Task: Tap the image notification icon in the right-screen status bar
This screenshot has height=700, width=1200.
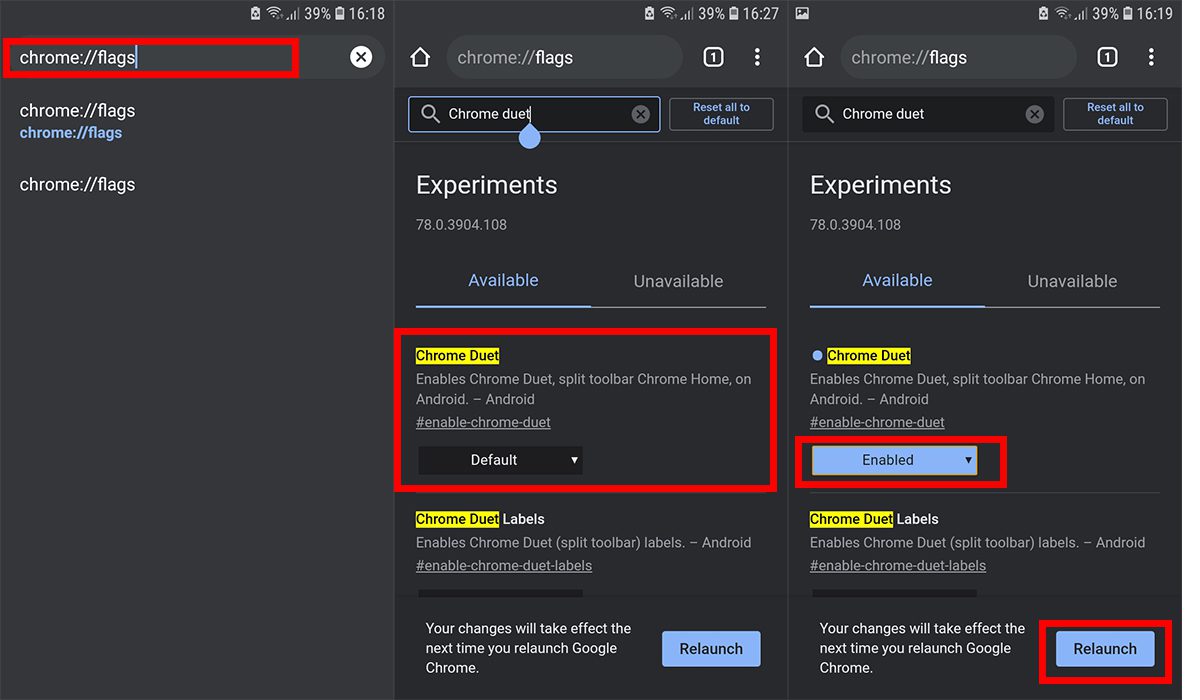Action: click(x=802, y=14)
